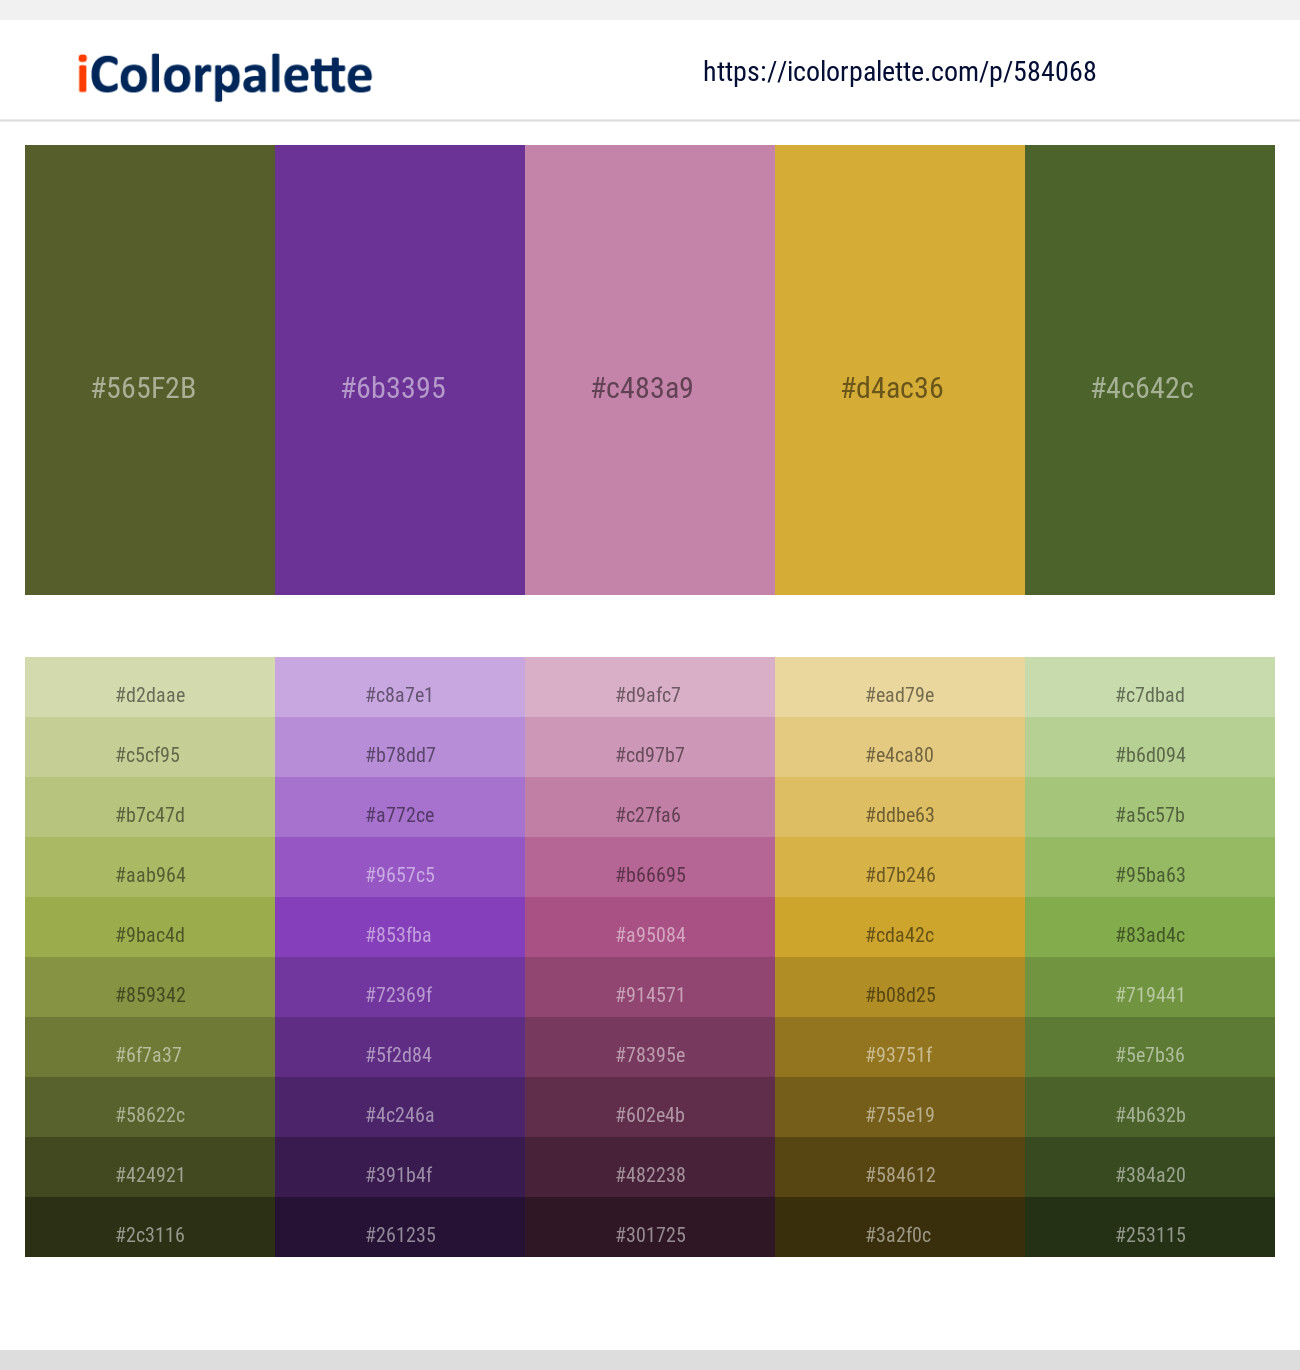The width and height of the screenshot is (1300, 1370).
Task: Click the #301725 dark maroon shade
Action: point(649,1234)
